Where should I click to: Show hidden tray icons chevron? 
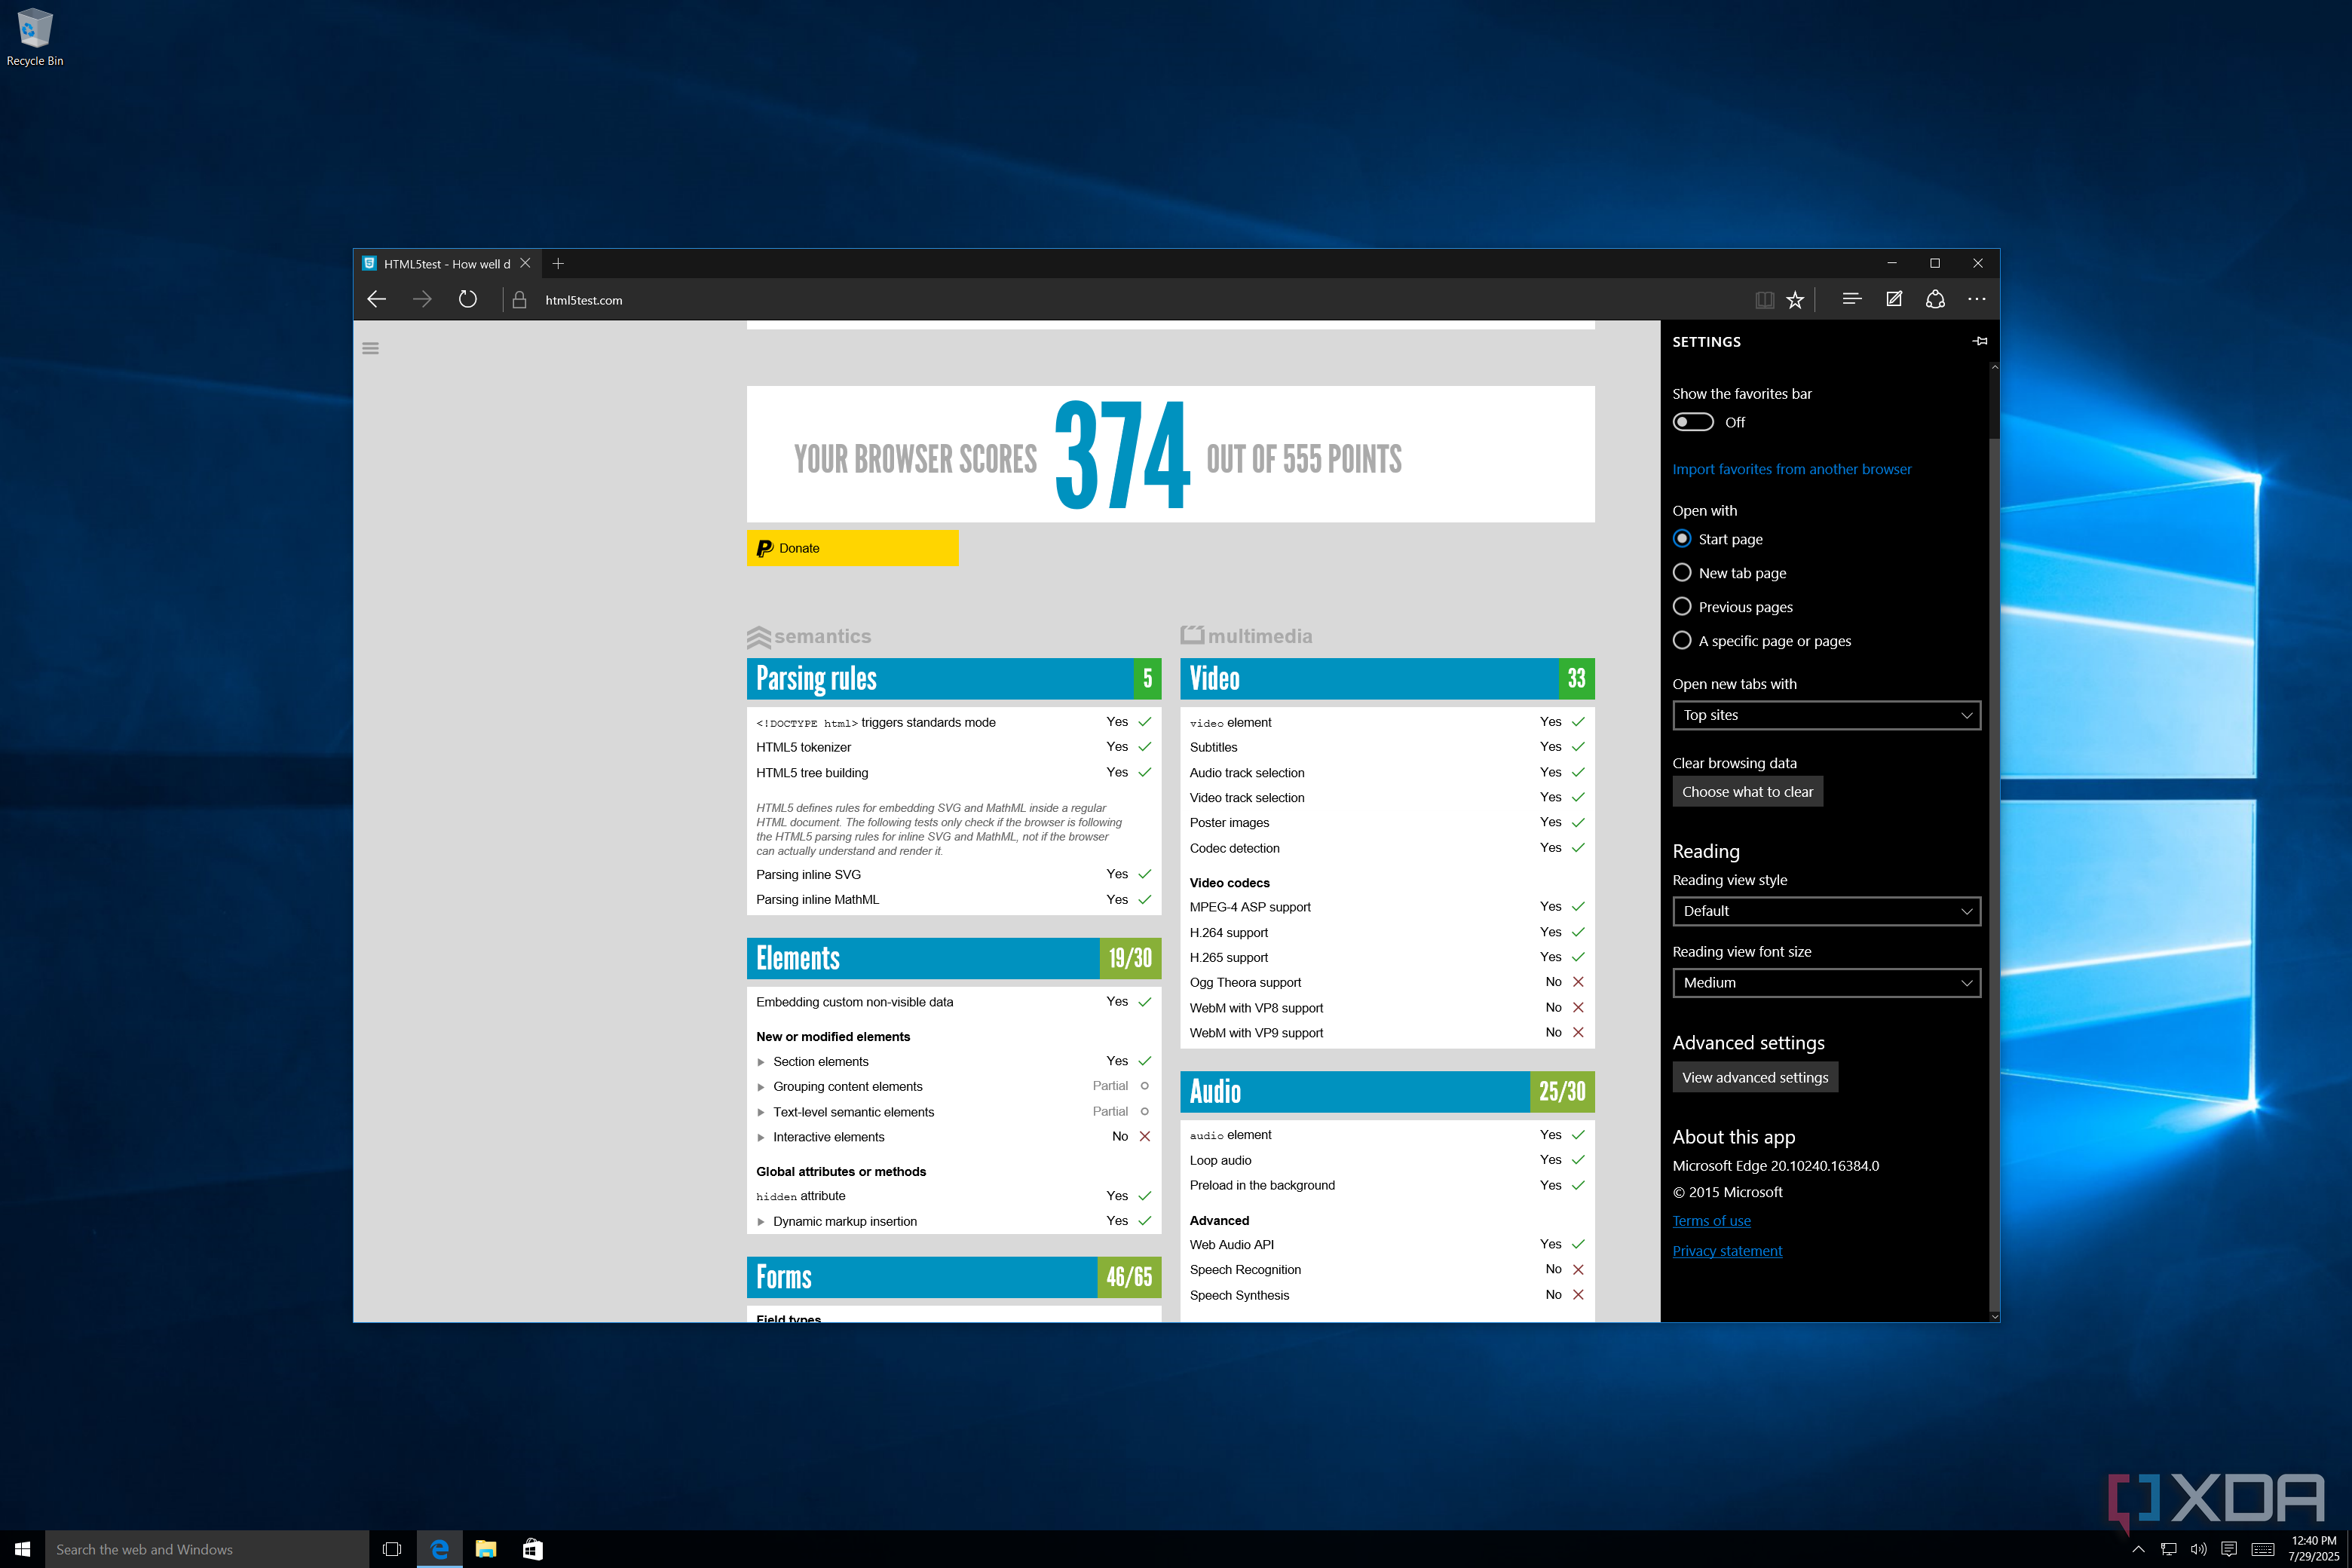(2138, 1549)
